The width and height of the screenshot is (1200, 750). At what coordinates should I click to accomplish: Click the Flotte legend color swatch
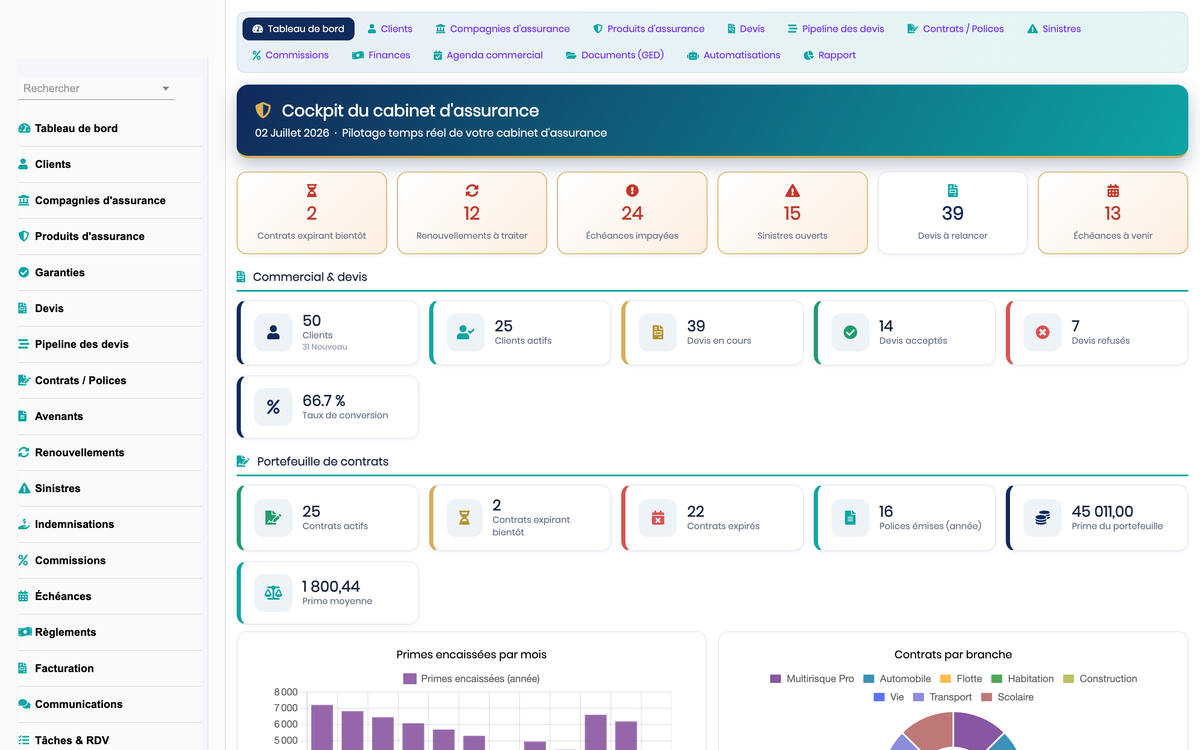[945, 678]
